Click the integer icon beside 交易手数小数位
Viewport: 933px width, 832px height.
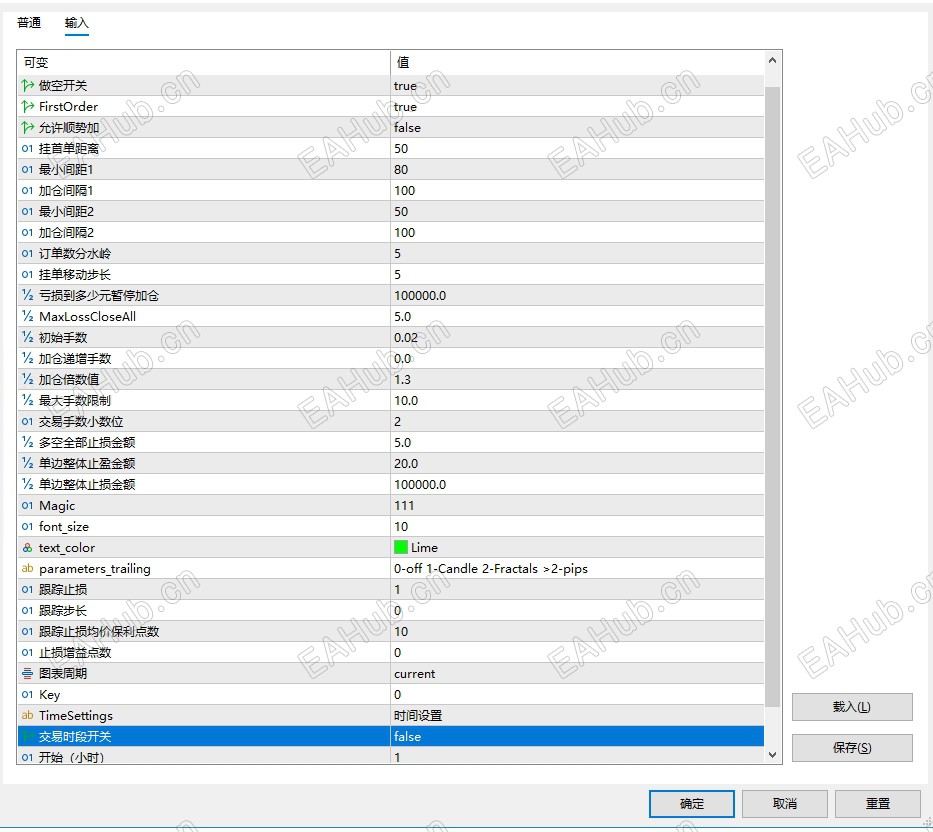click(27, 421)
